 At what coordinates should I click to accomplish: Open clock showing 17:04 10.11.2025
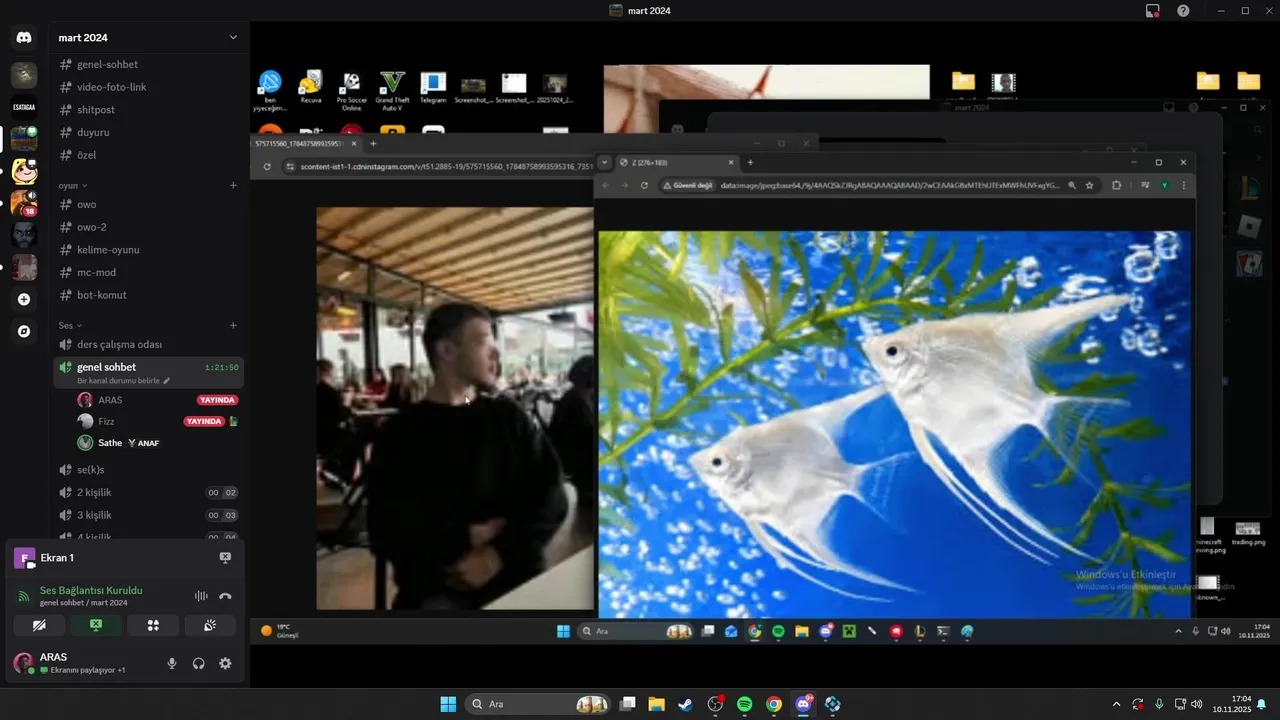coord(1231,704)
